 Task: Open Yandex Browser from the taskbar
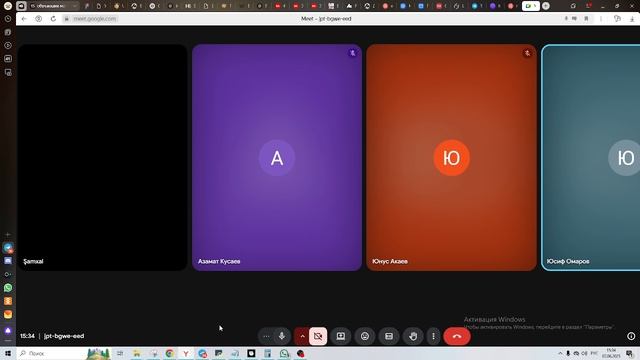point(186,353)
